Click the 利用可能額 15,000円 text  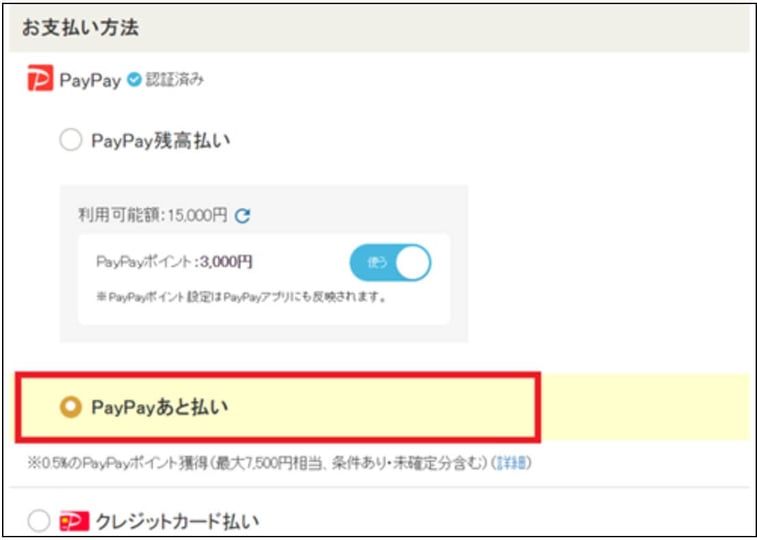152,215
